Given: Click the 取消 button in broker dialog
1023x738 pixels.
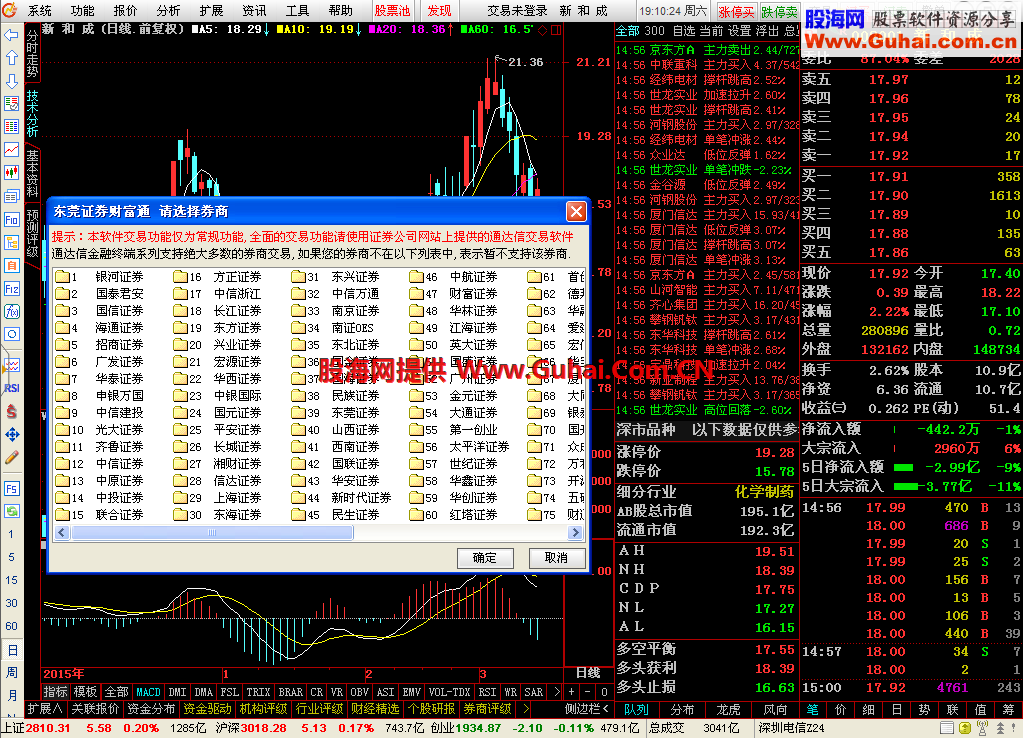Looking at the screenshot, I should [x=556, y=558].
